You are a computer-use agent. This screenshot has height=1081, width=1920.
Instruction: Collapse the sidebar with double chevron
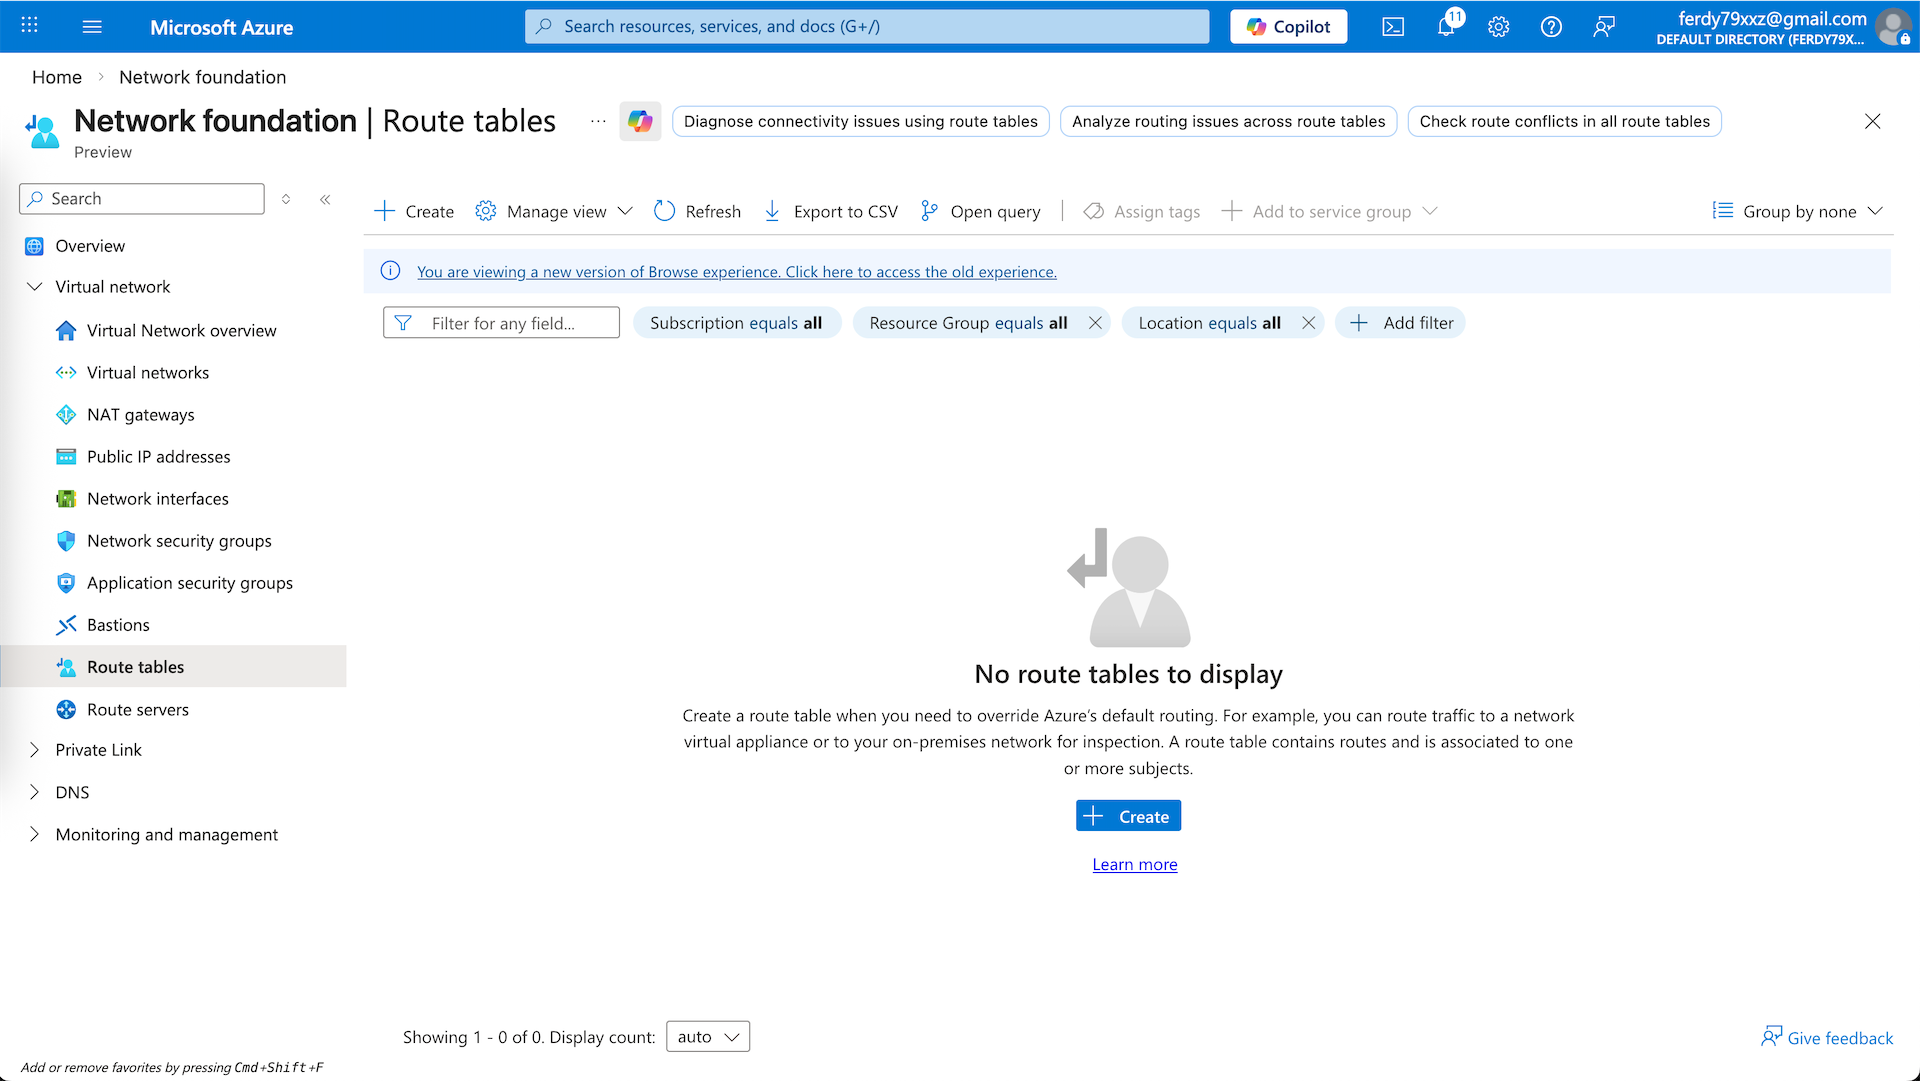pos(325,199)
